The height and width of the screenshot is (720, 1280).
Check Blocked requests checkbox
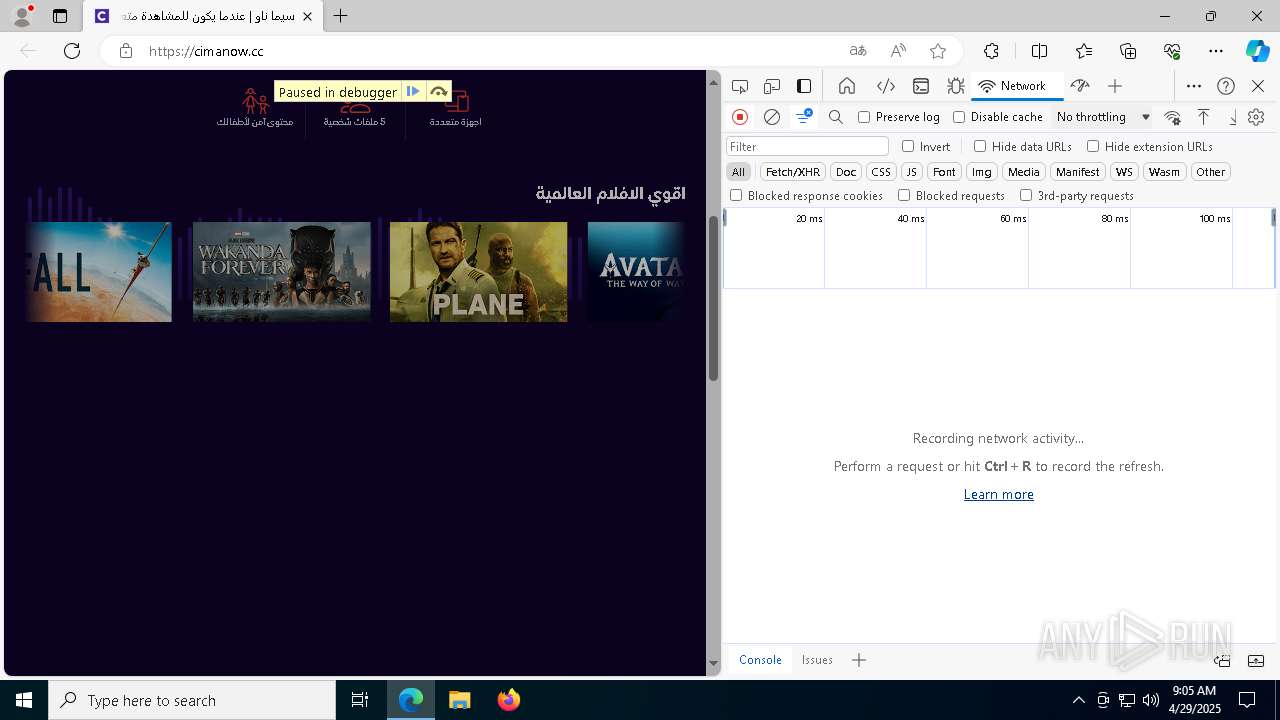(x=904, y=196)
